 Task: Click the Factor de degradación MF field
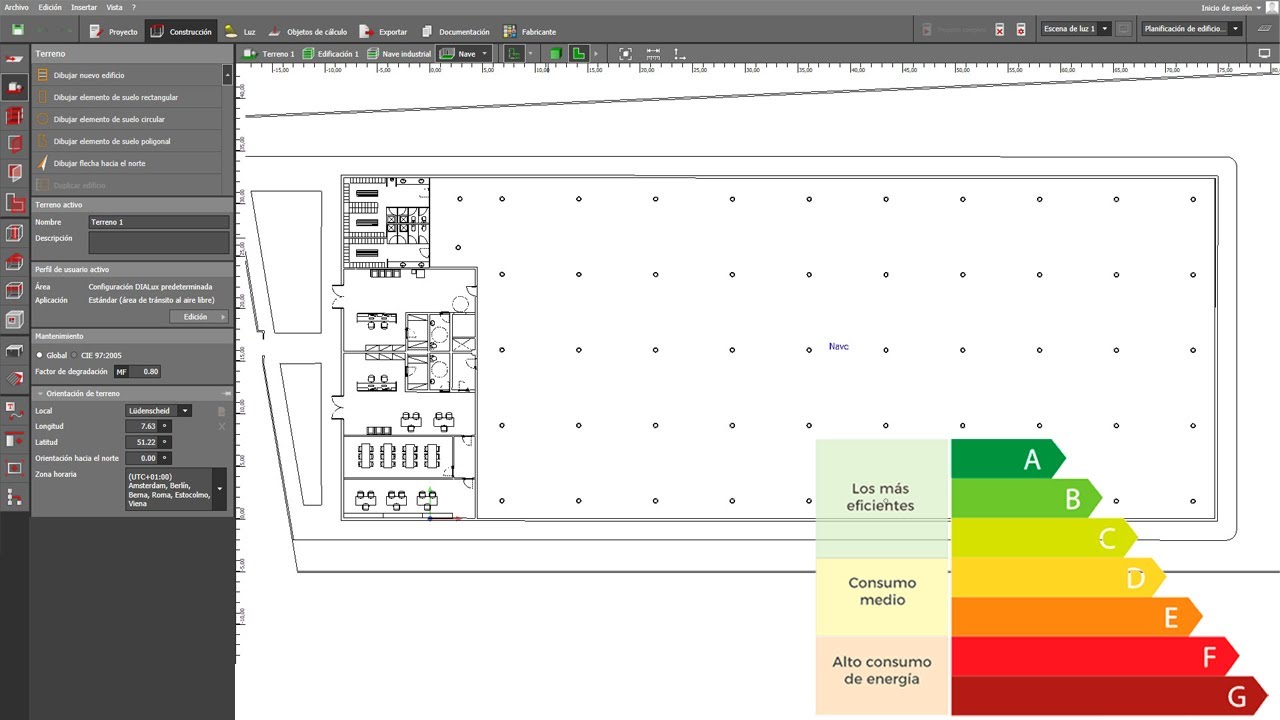pos(137,371)
